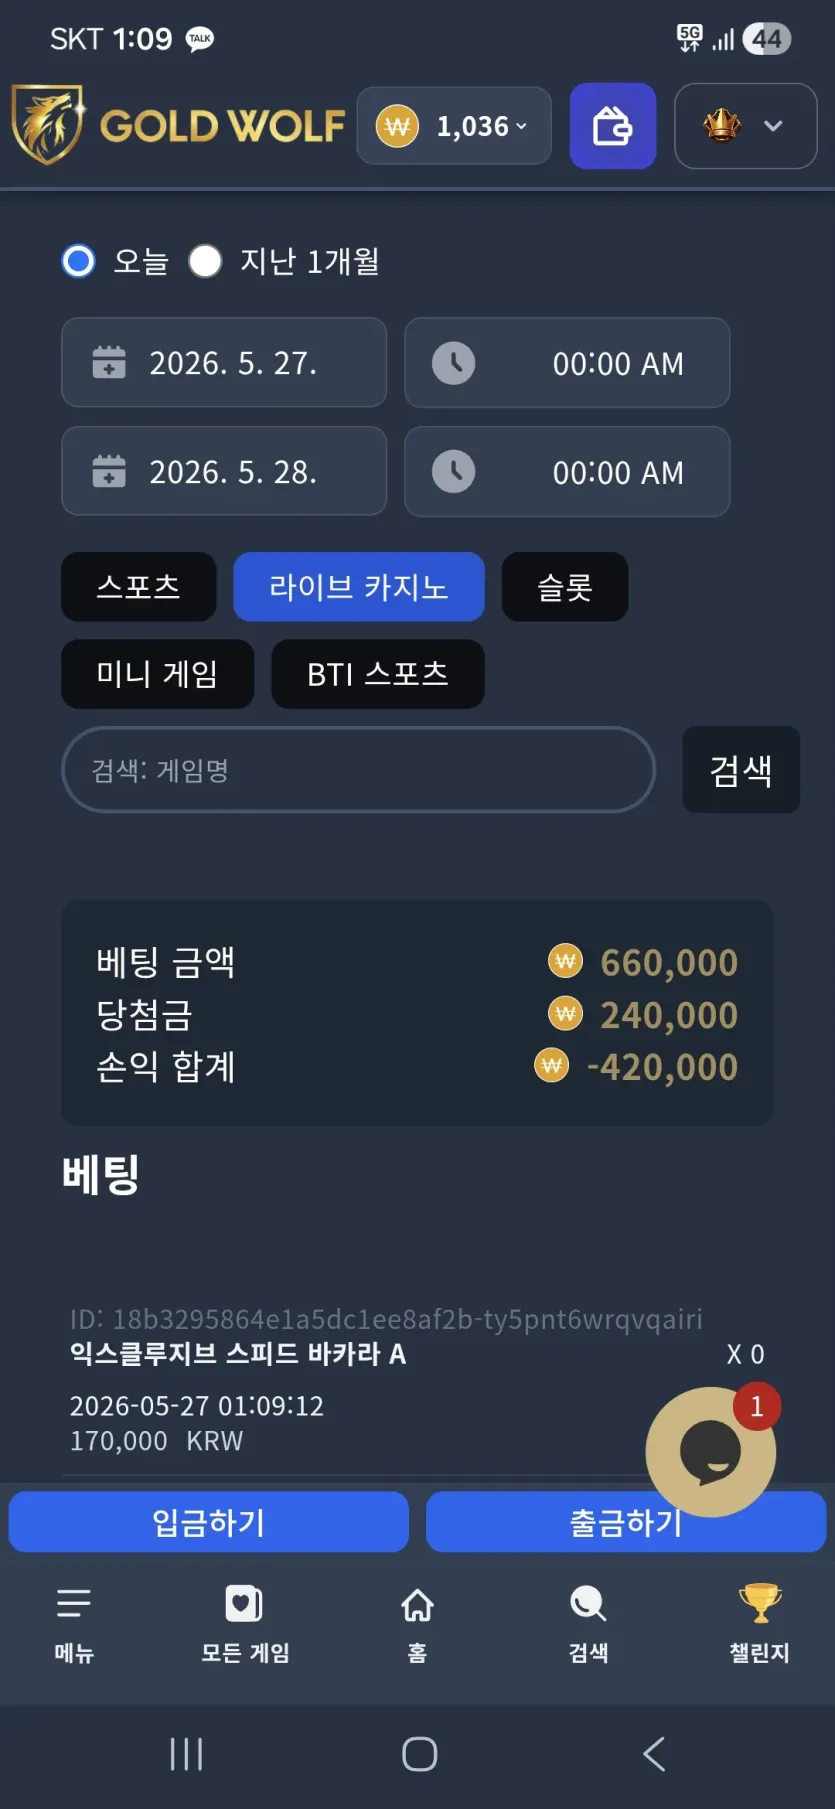
Task: Open the wallet icon button
Action: 613,126
